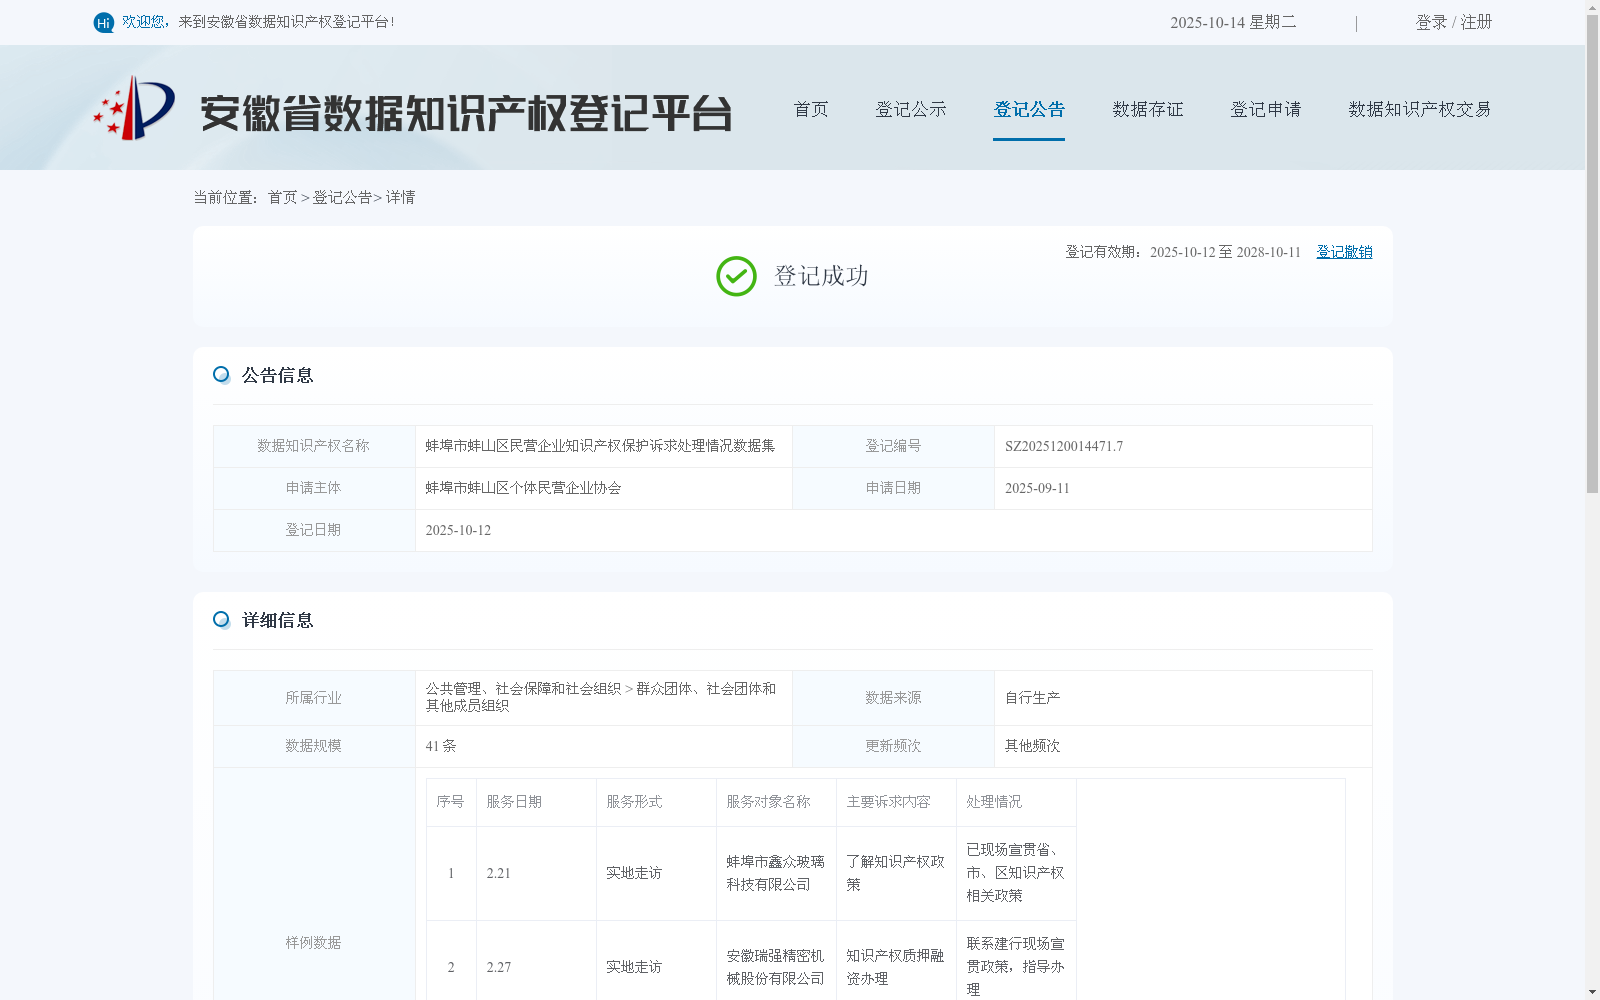This screenshot has height=1000, width=1600.
Task: Click the industry value 公共管理、社会保障和社会组织
Action: (x=523, y=689)
